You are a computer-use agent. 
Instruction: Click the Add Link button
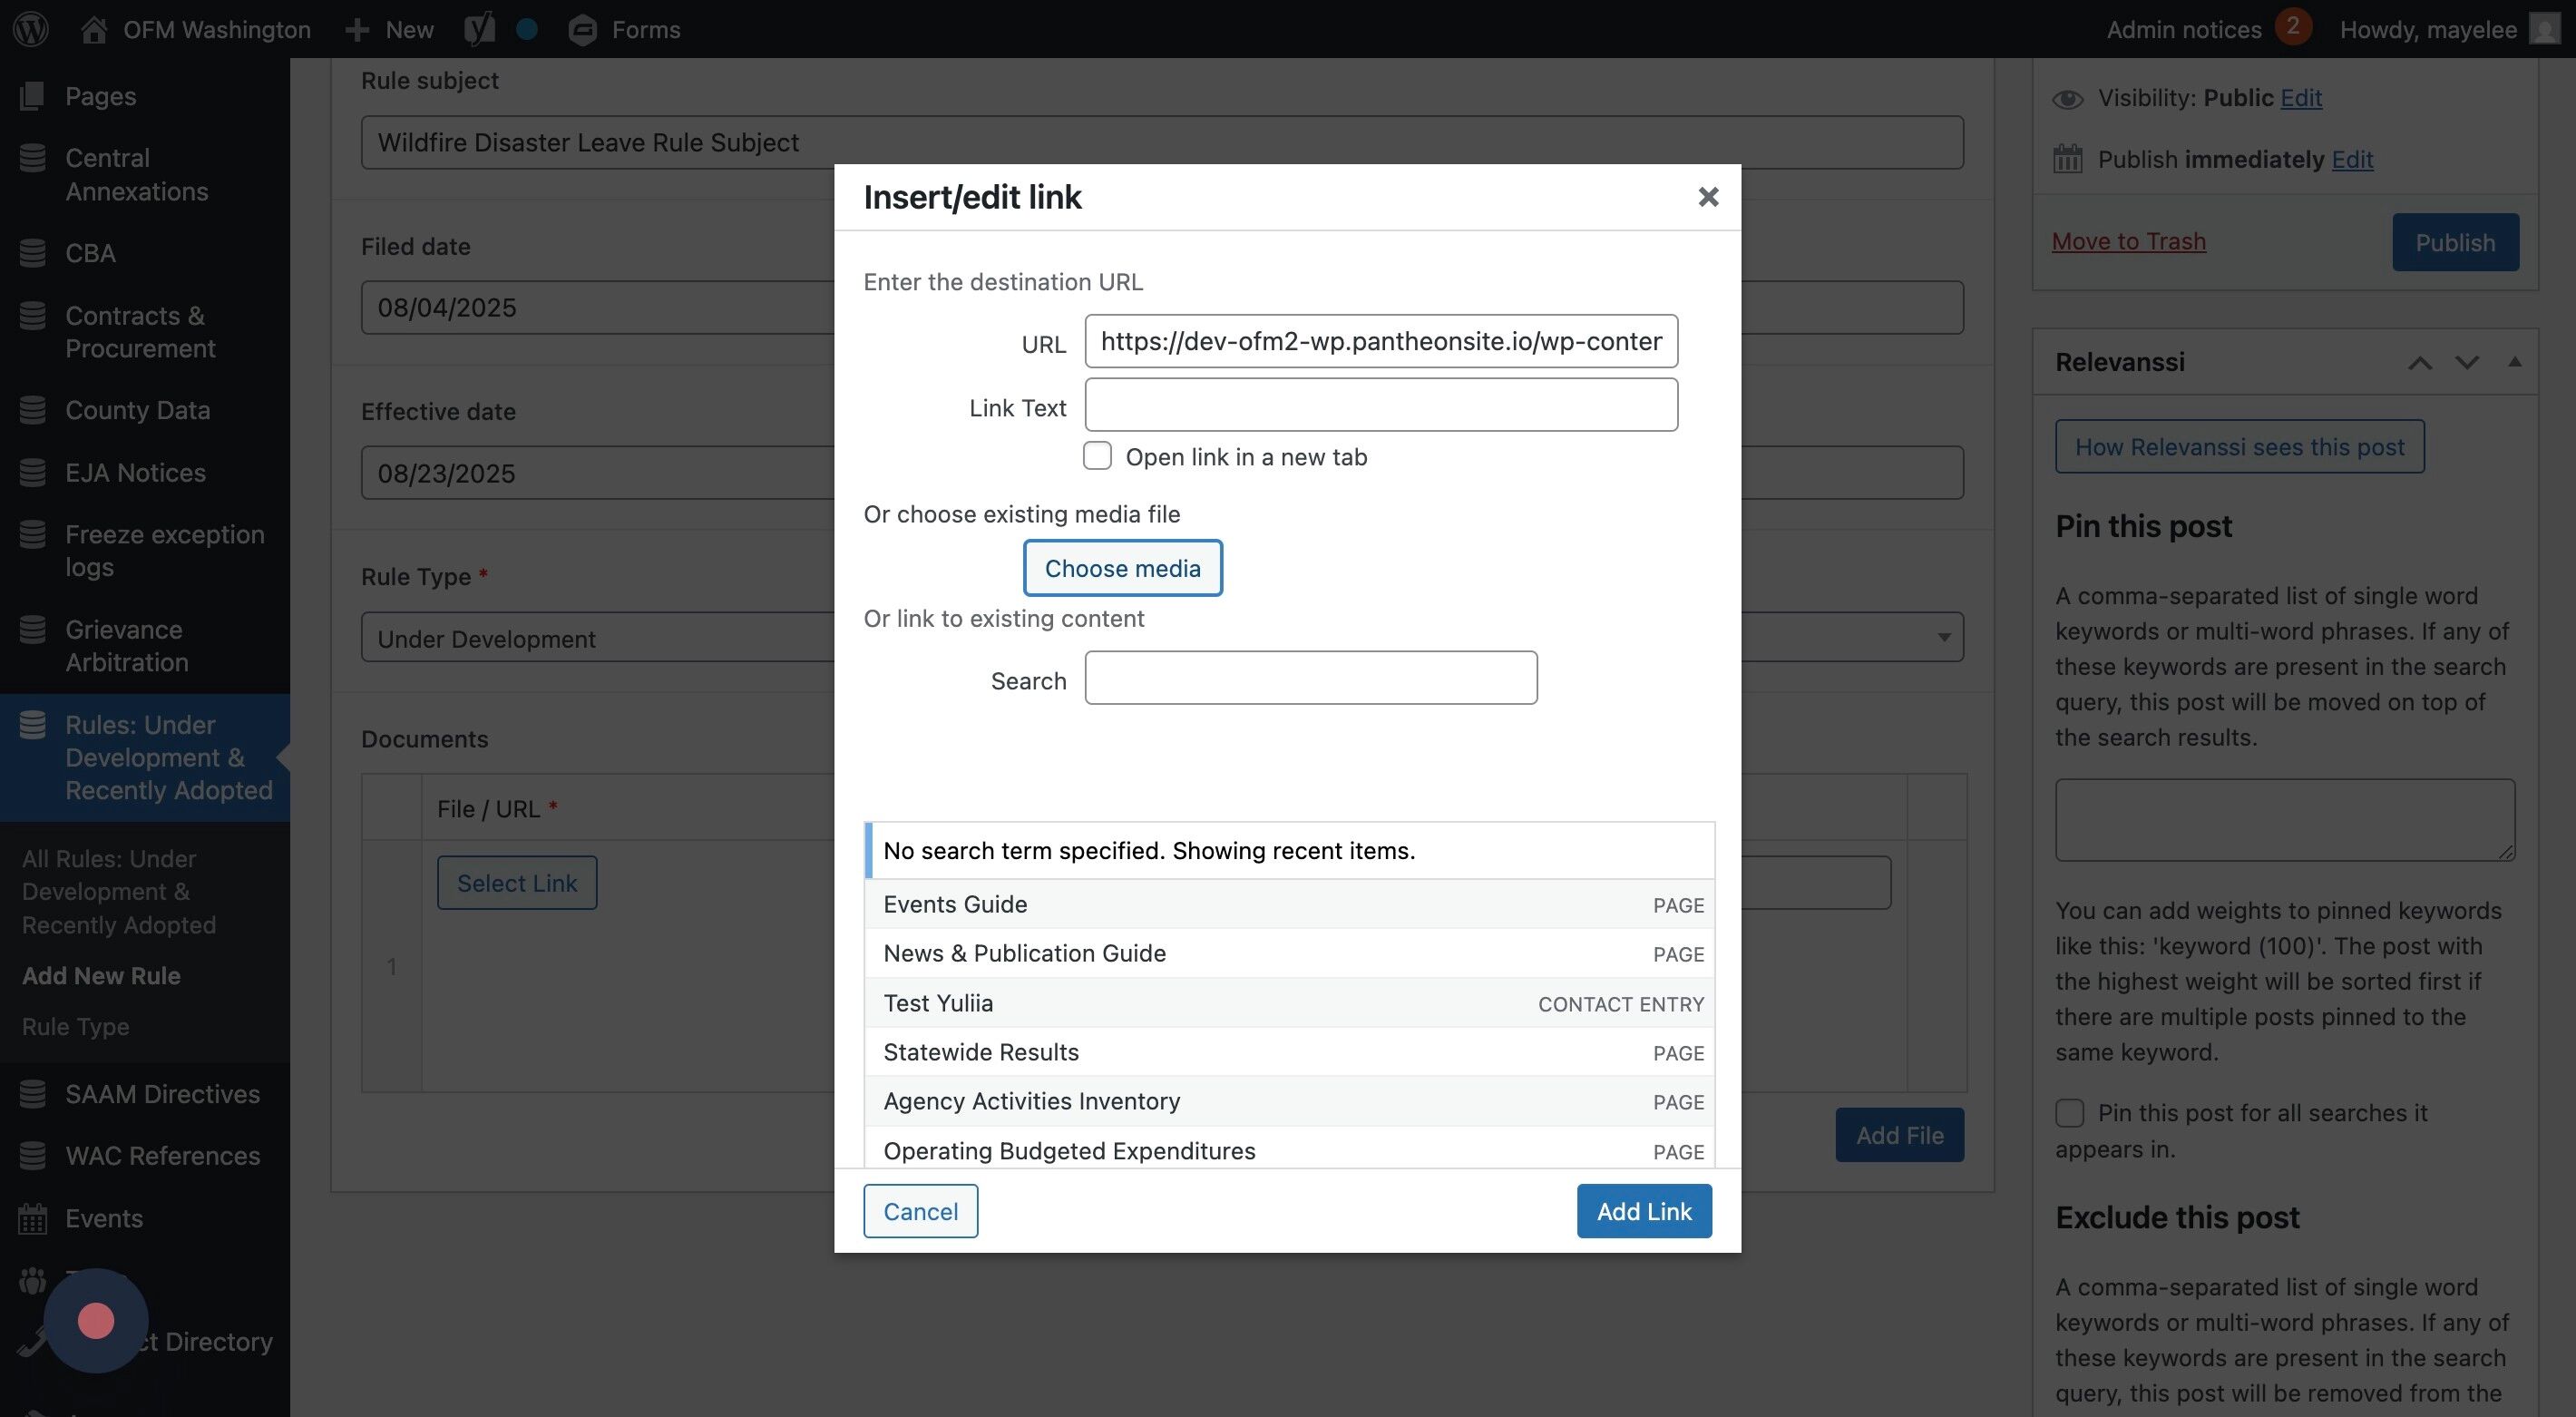1643,1211
